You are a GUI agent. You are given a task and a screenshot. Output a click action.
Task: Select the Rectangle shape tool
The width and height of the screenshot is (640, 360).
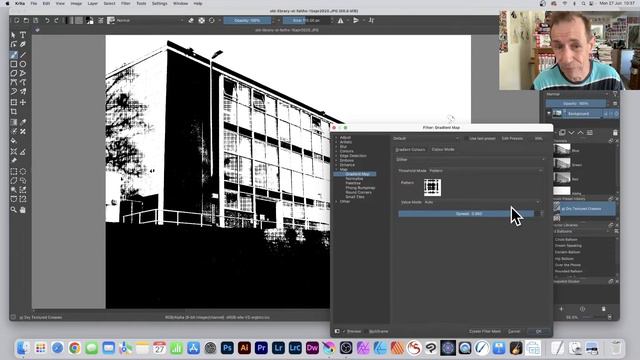coord(14,64)
